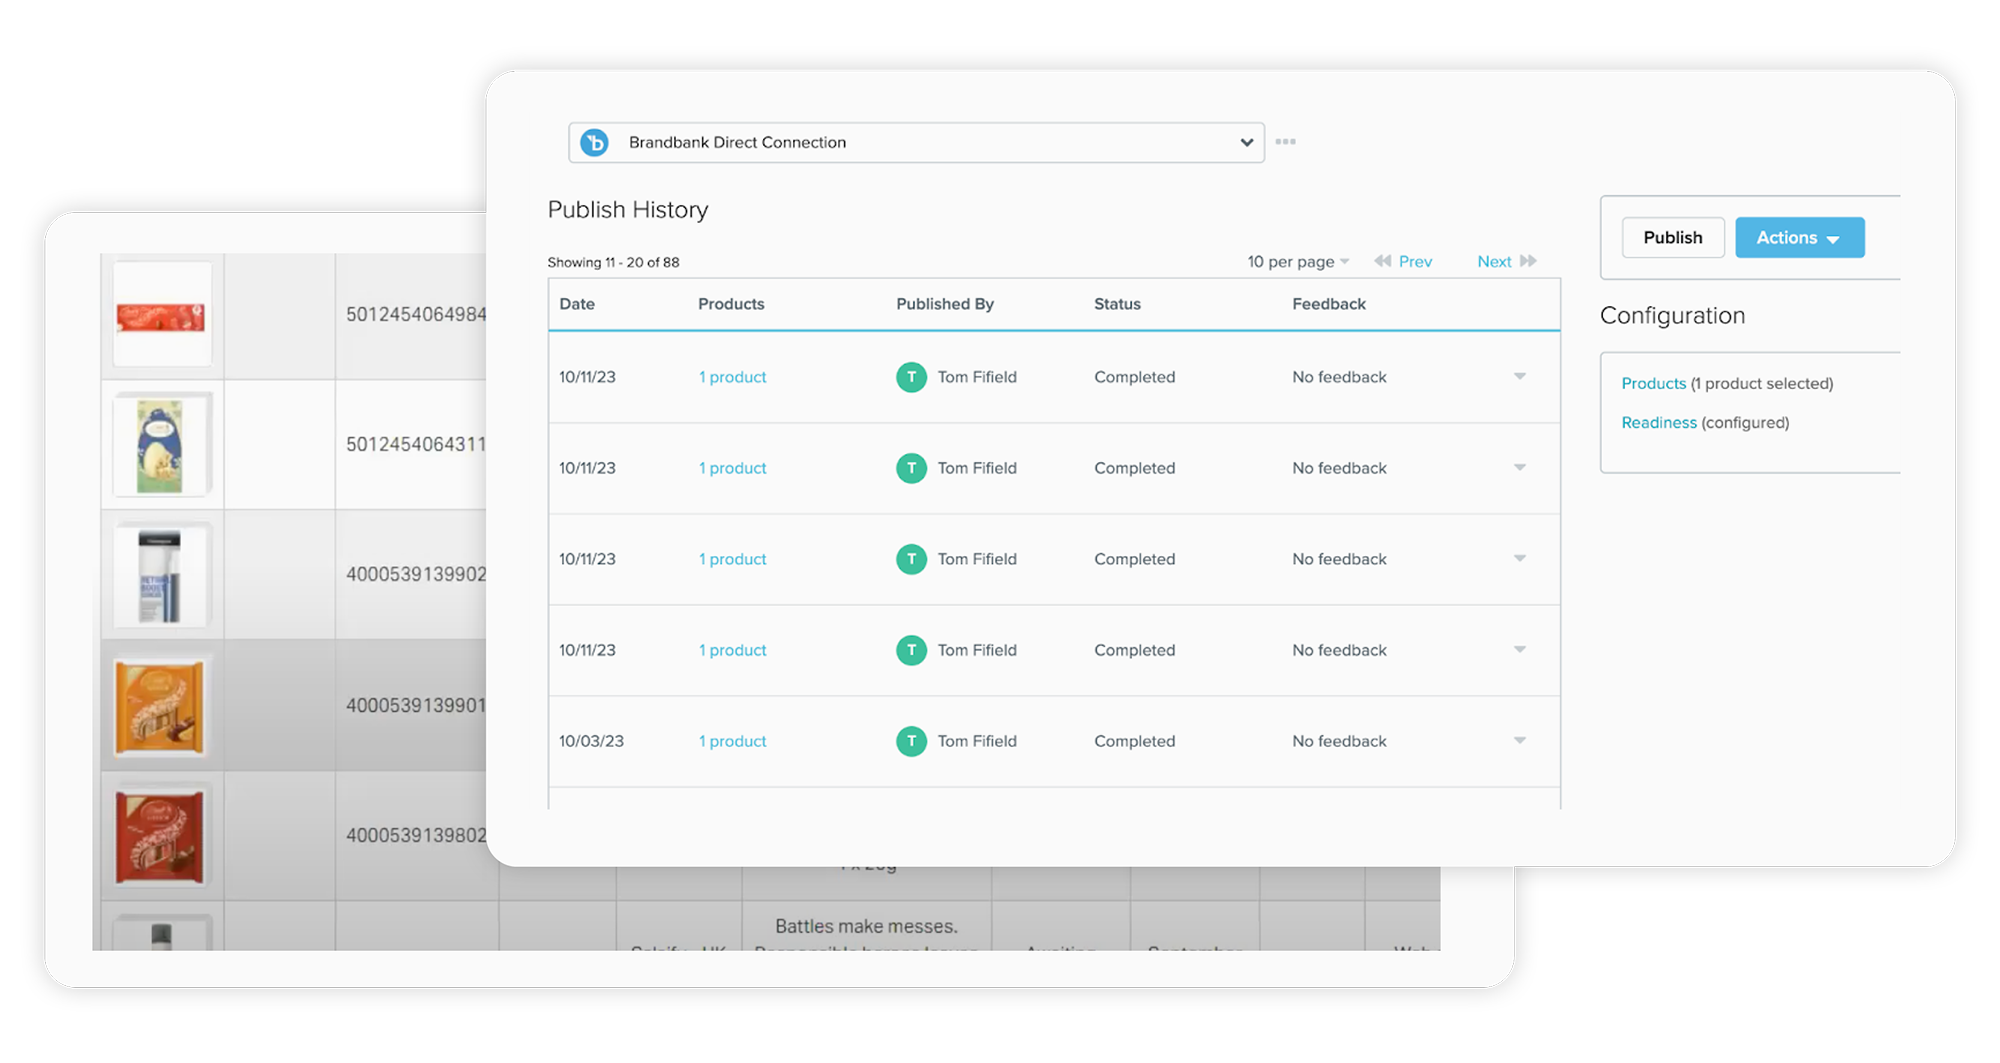
Task: Expand the first 10/11/23 history row
Action: [x=1519, y=377]
